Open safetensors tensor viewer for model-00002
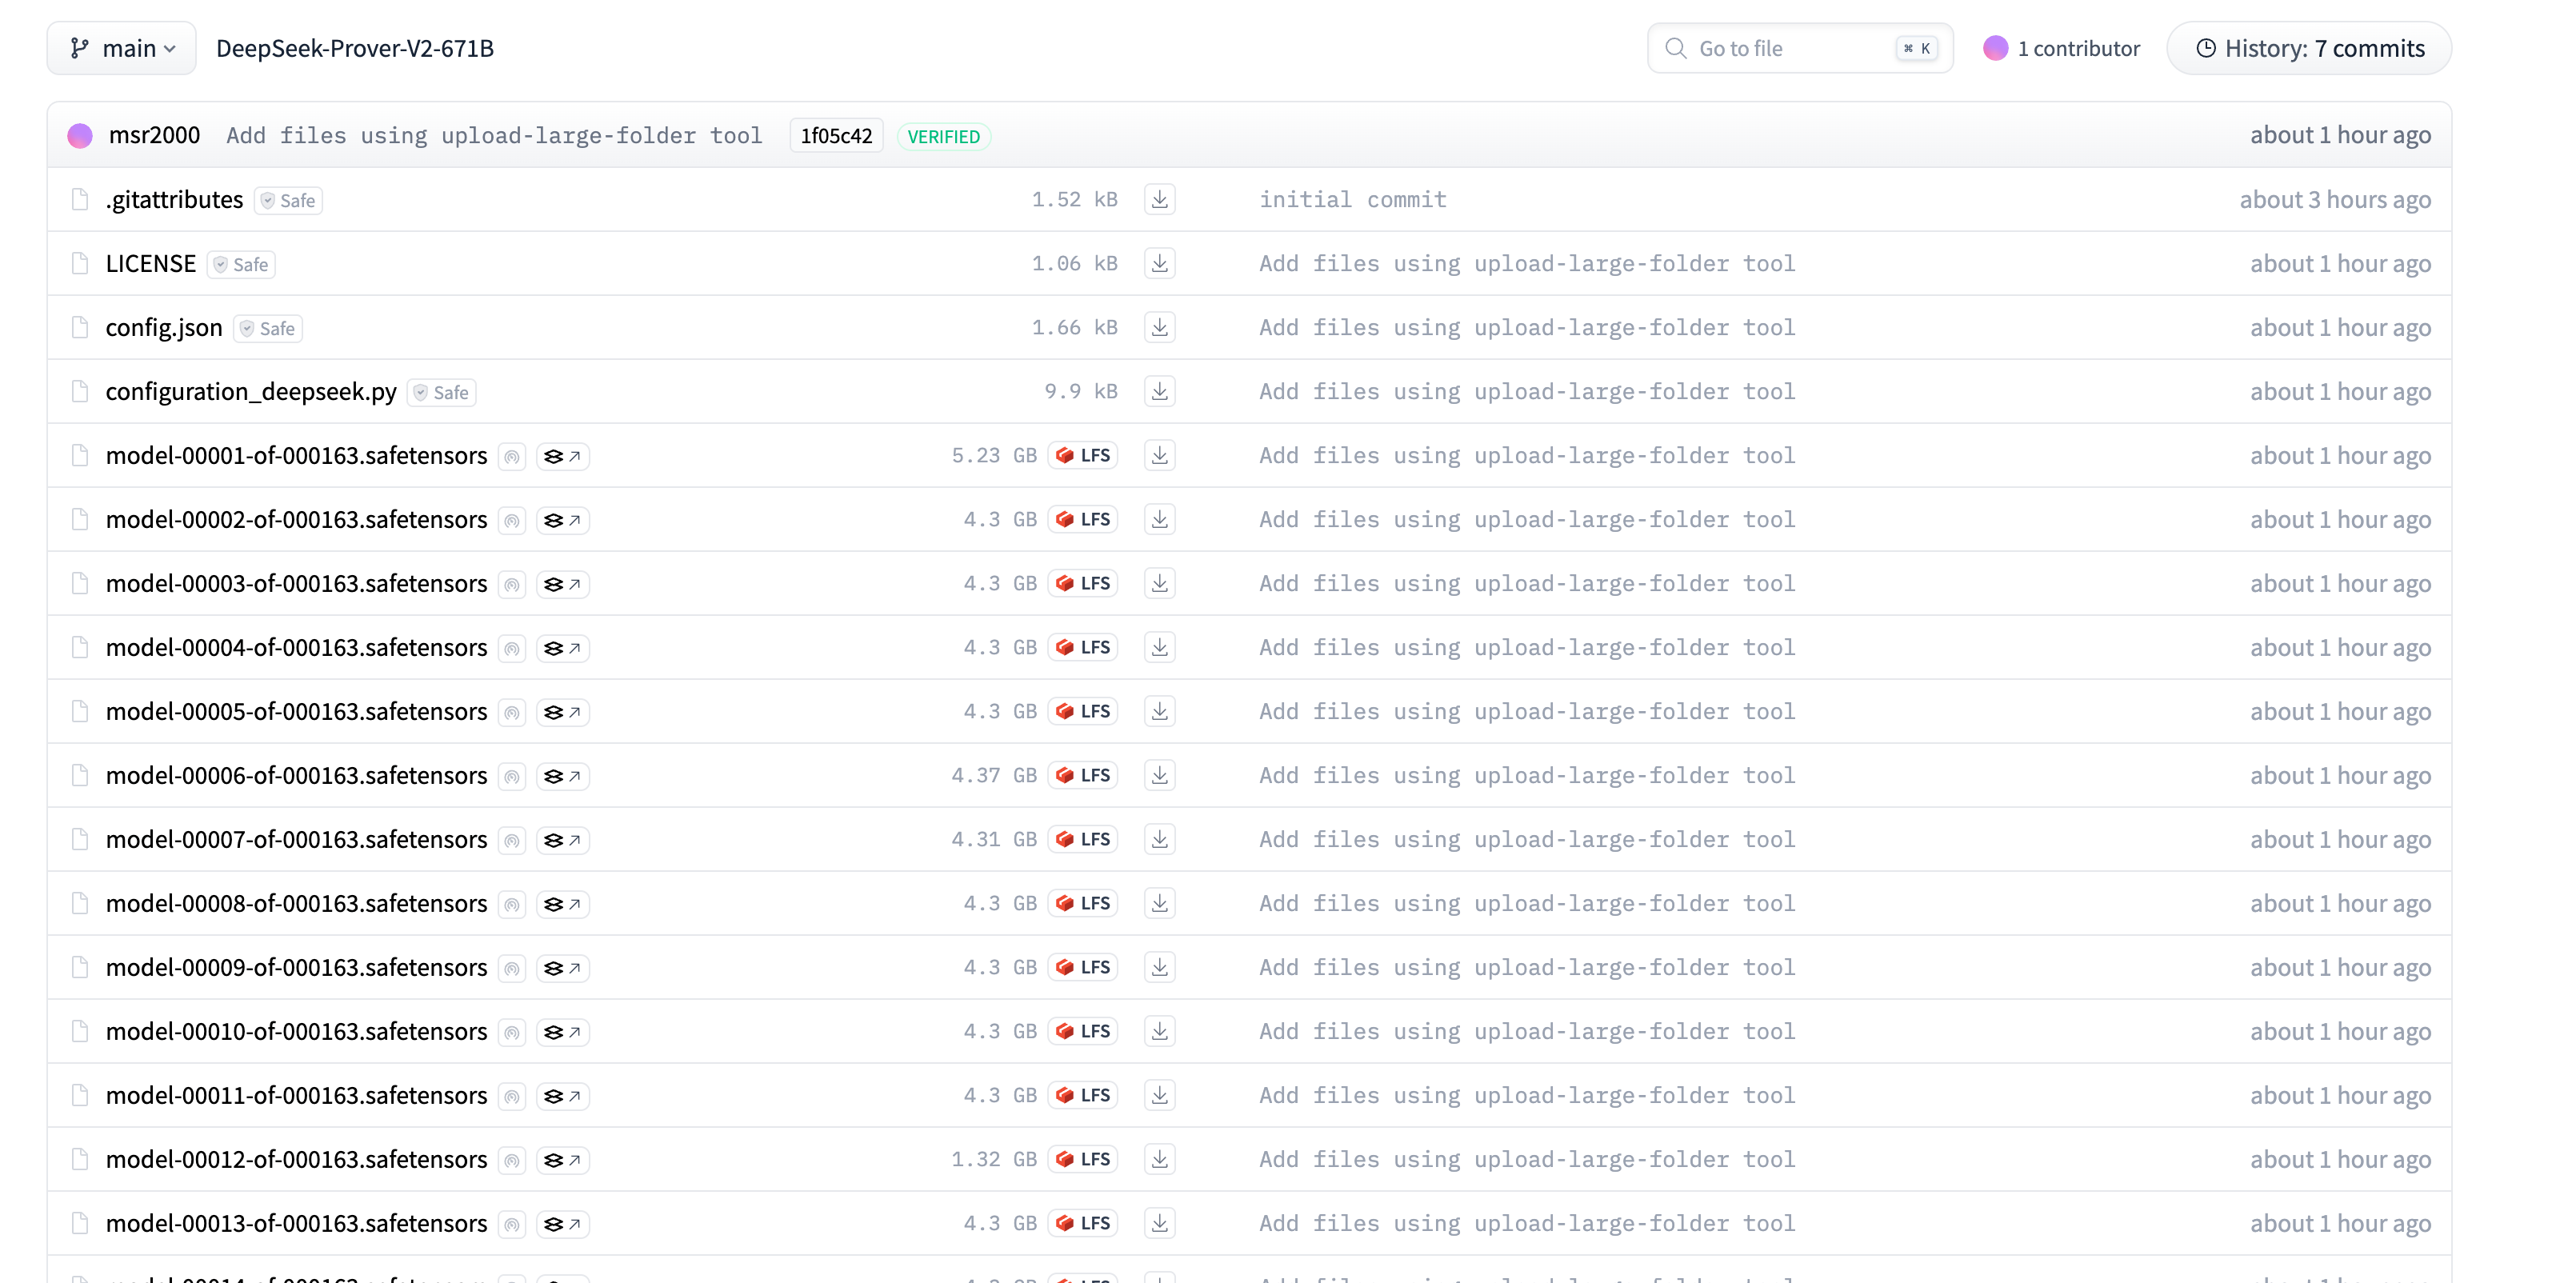Image resolution: width=2576 pixels, height=1283 pixels. click(562, 519)
